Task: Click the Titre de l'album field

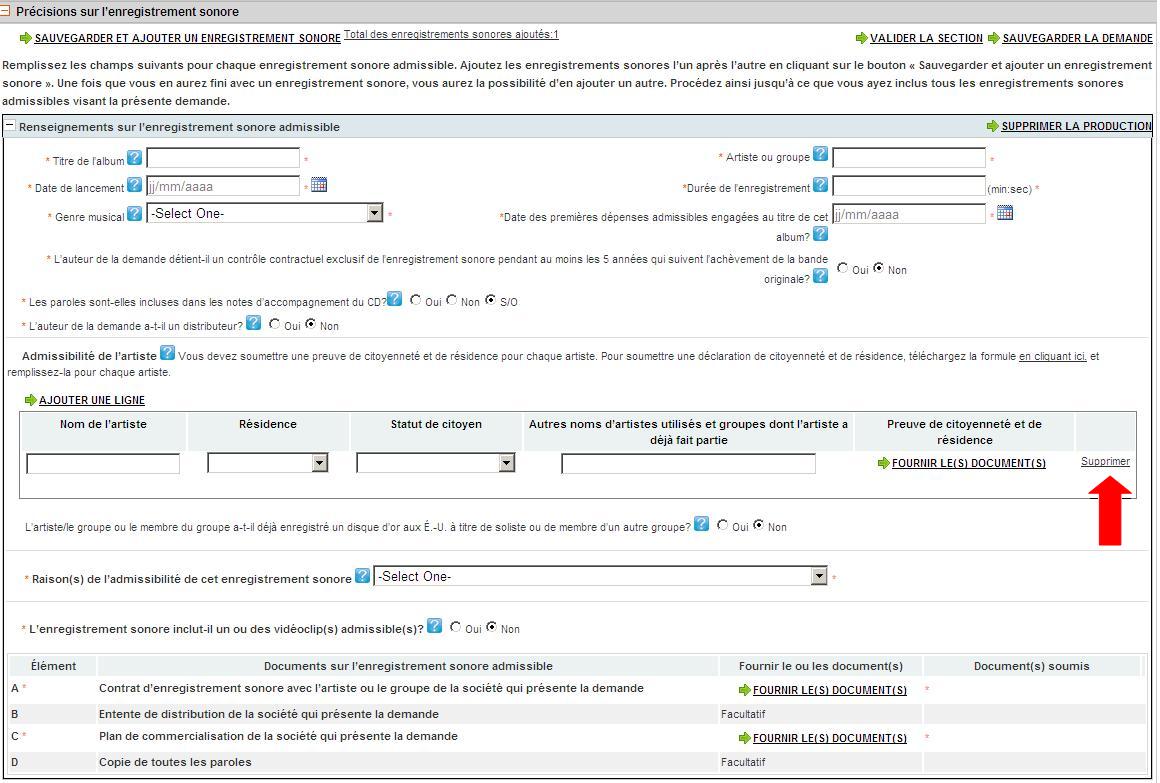Action: click(223, 158)
